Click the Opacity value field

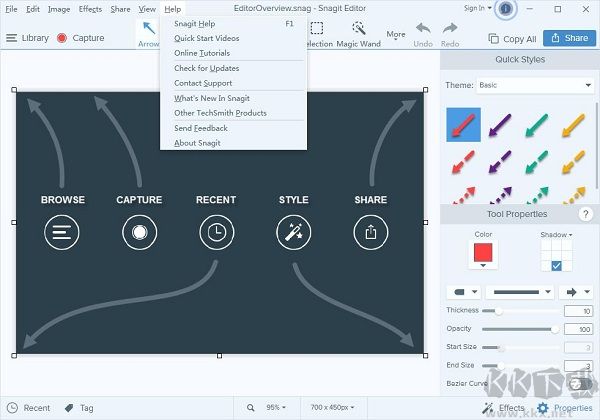578,329
